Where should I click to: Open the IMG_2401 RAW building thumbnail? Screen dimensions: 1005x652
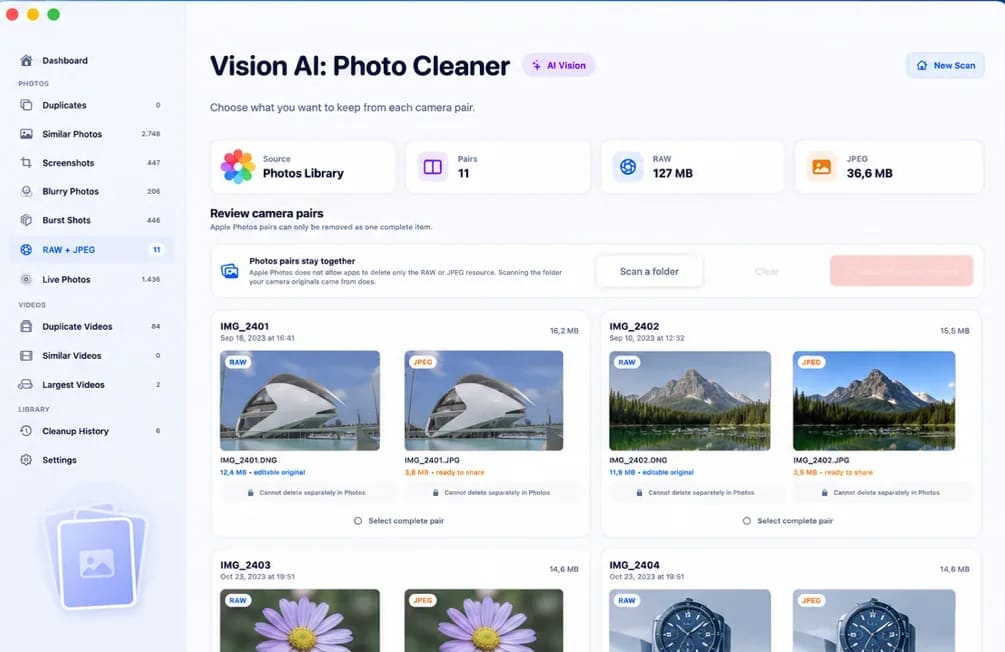(x=300, y=400)
